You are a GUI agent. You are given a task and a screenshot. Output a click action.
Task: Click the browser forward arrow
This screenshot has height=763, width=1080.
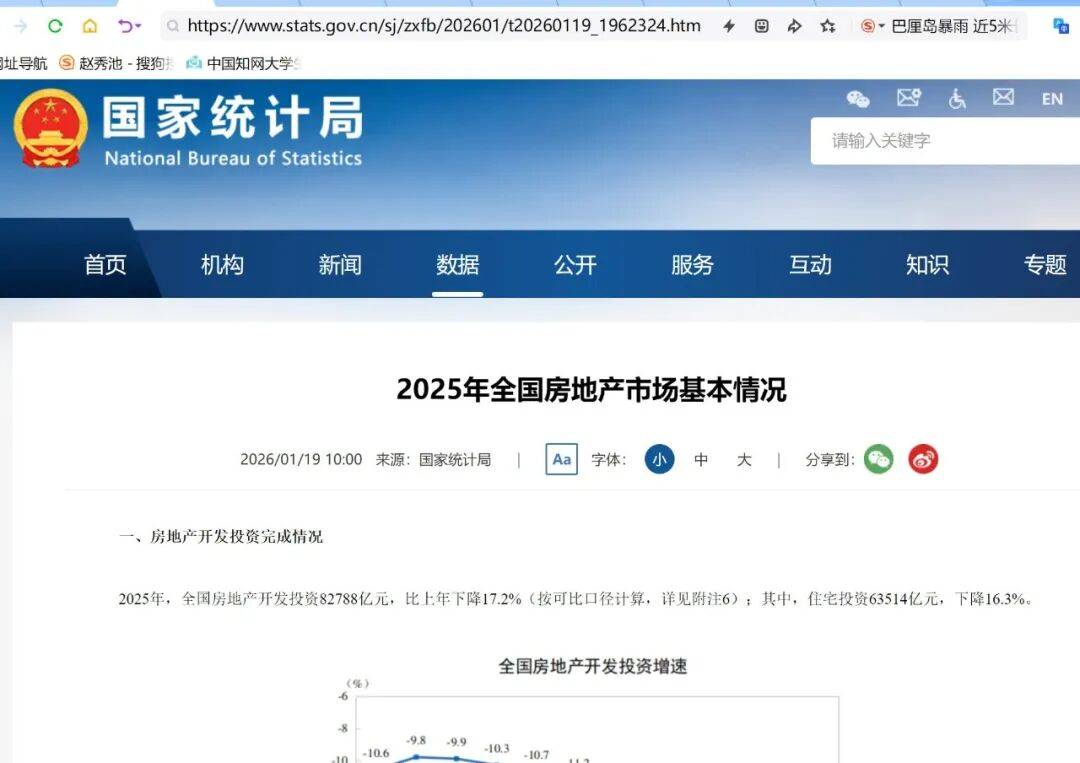pos(21,26)
